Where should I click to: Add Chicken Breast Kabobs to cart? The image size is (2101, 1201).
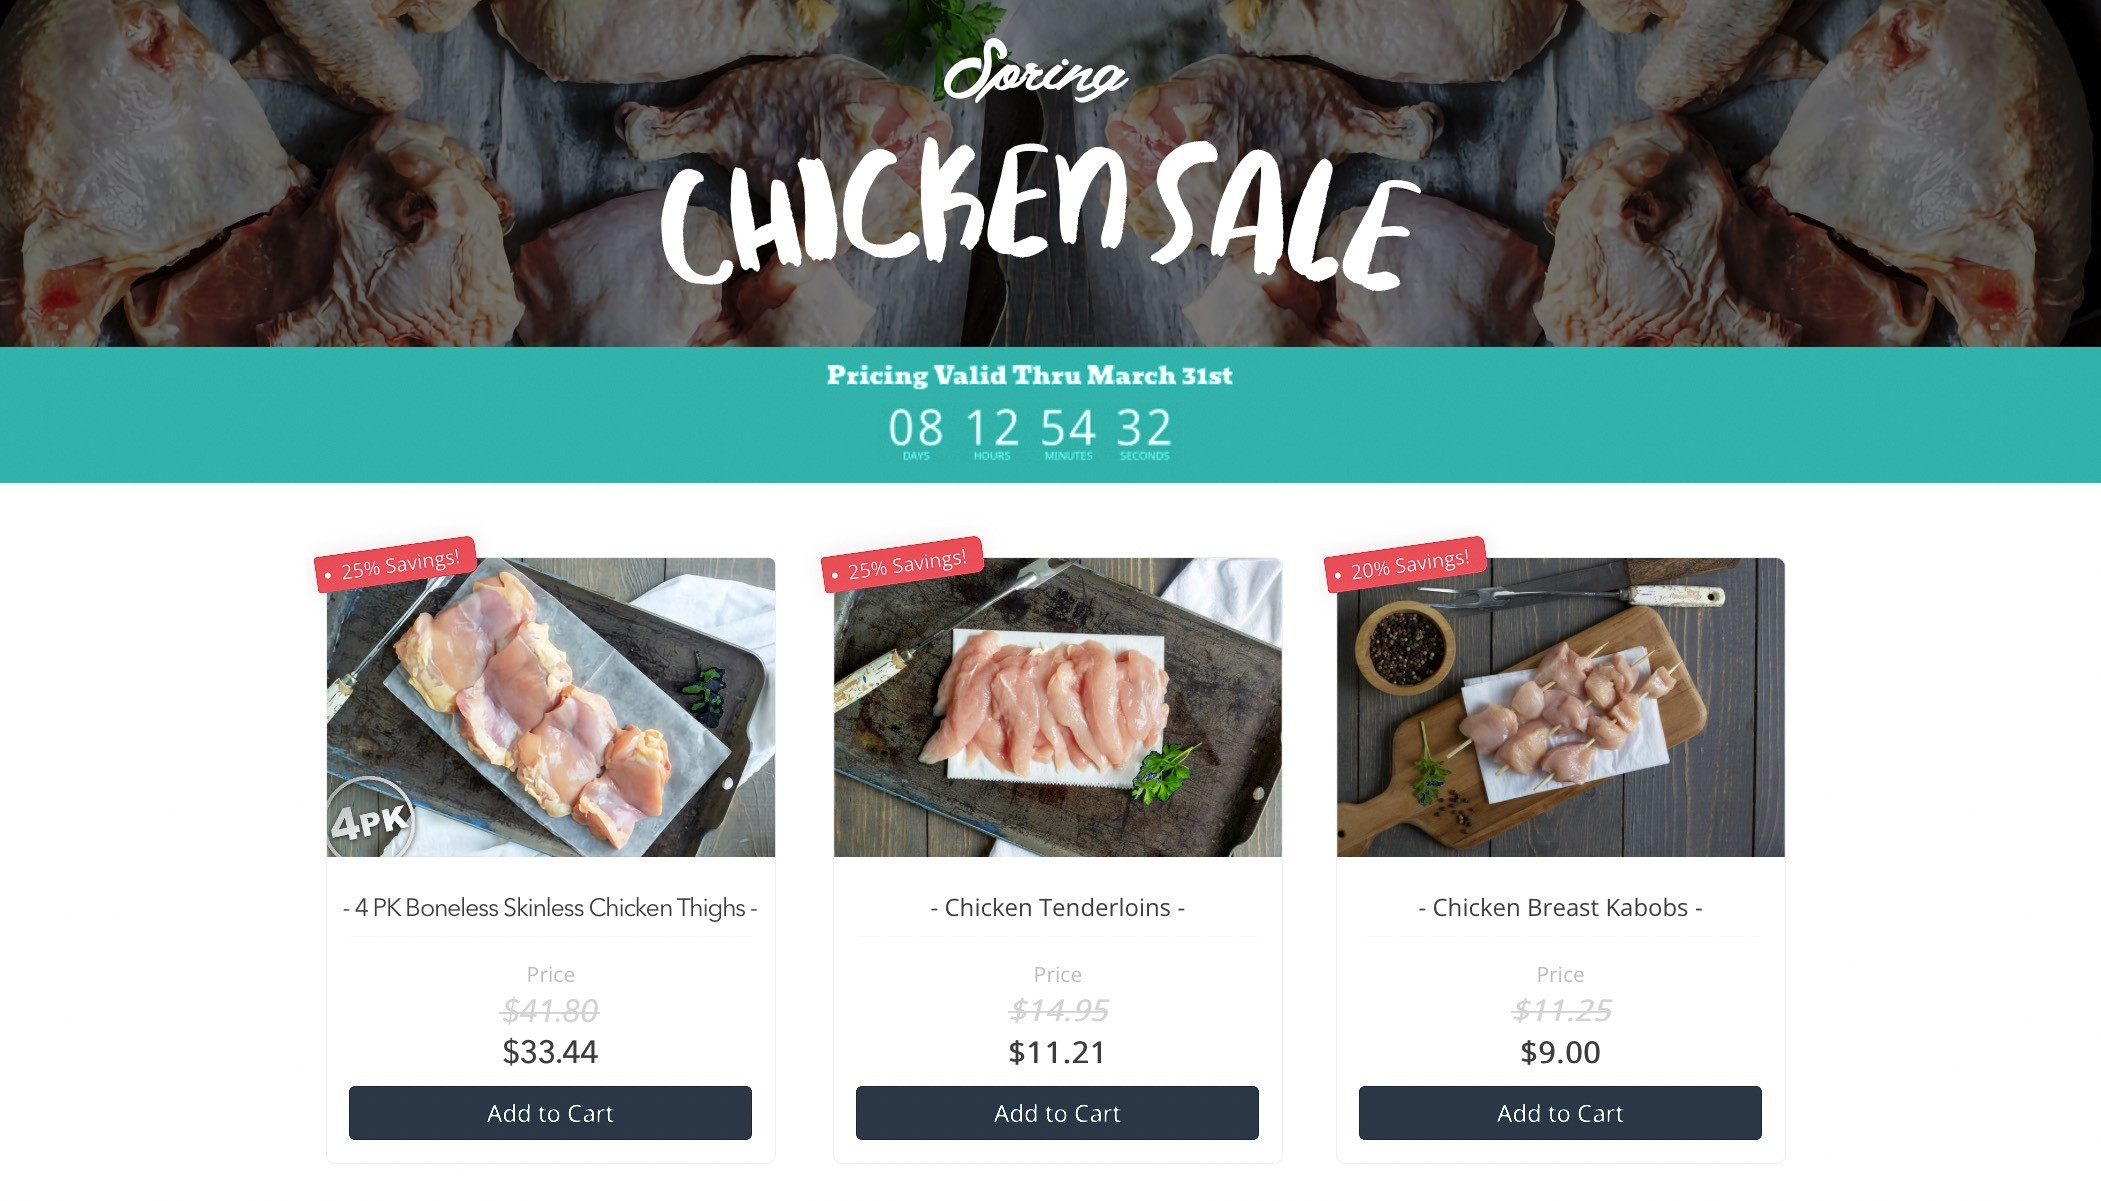click(1560, 1113)
